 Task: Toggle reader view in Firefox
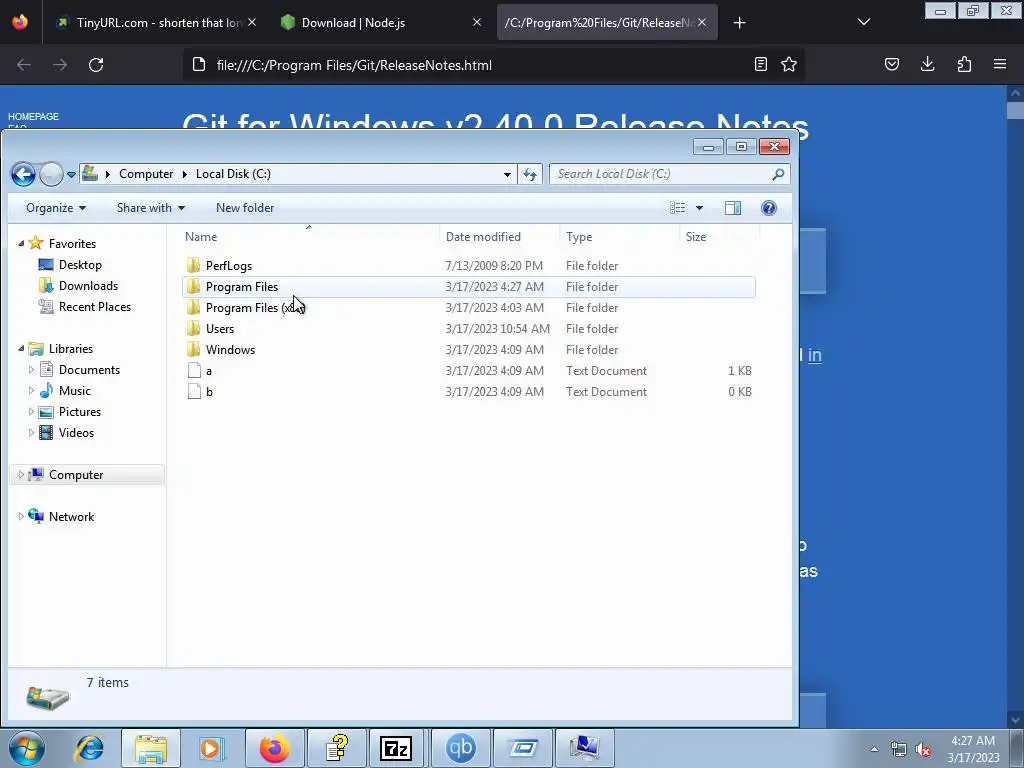760,64
